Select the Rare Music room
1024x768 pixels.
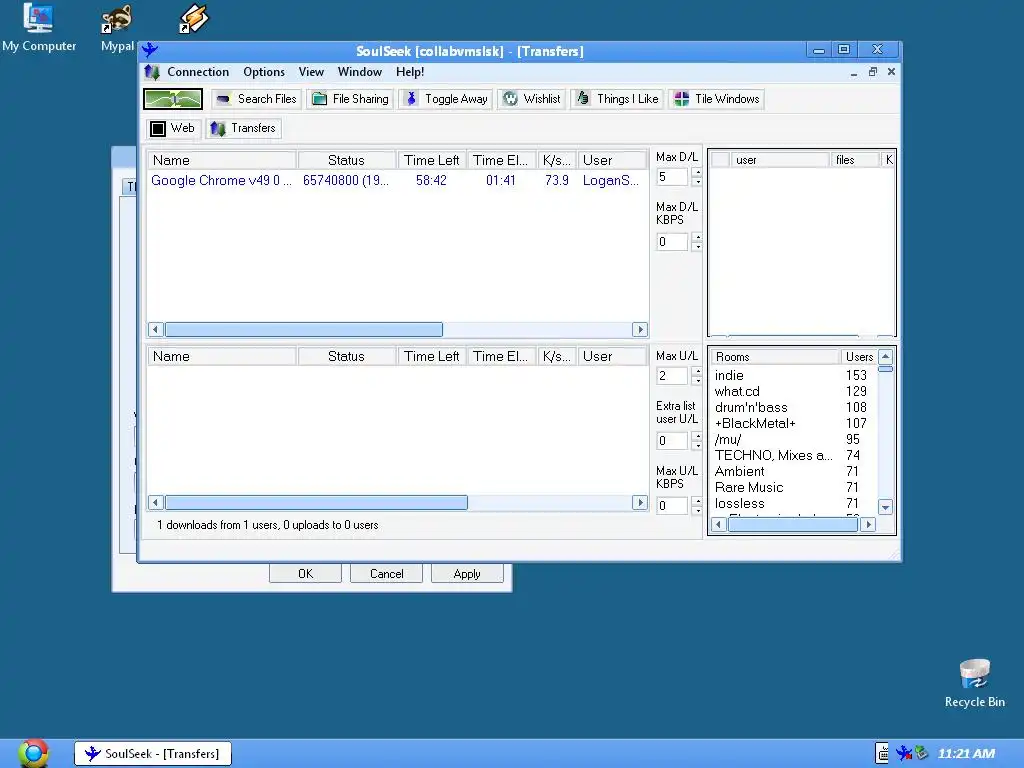[x=748, y=487]
